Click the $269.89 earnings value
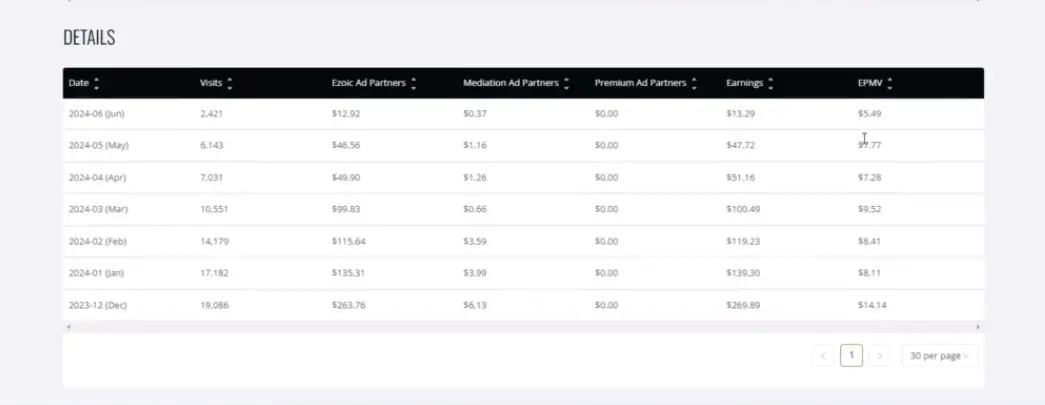This screenshot has width=1045, height=405. coord(743,305)
